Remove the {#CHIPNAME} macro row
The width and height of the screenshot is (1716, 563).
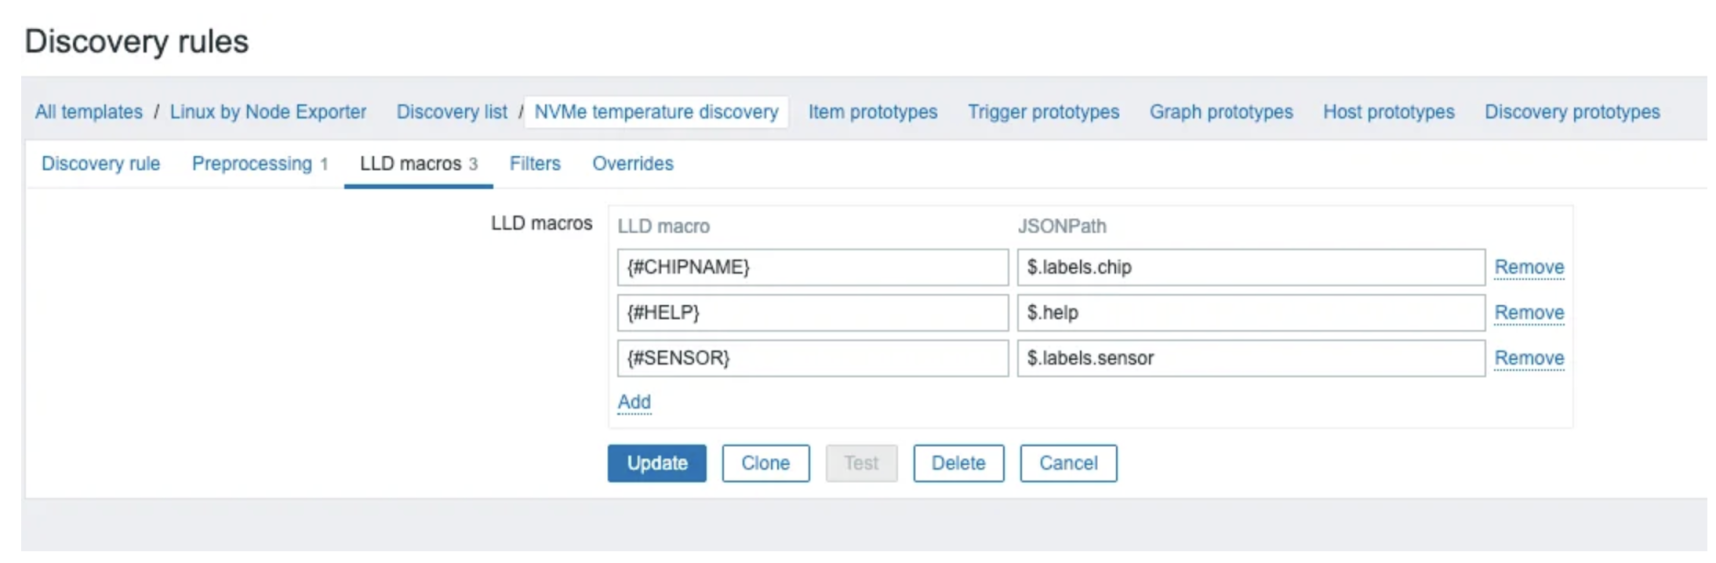click(x=1528, y=267)
